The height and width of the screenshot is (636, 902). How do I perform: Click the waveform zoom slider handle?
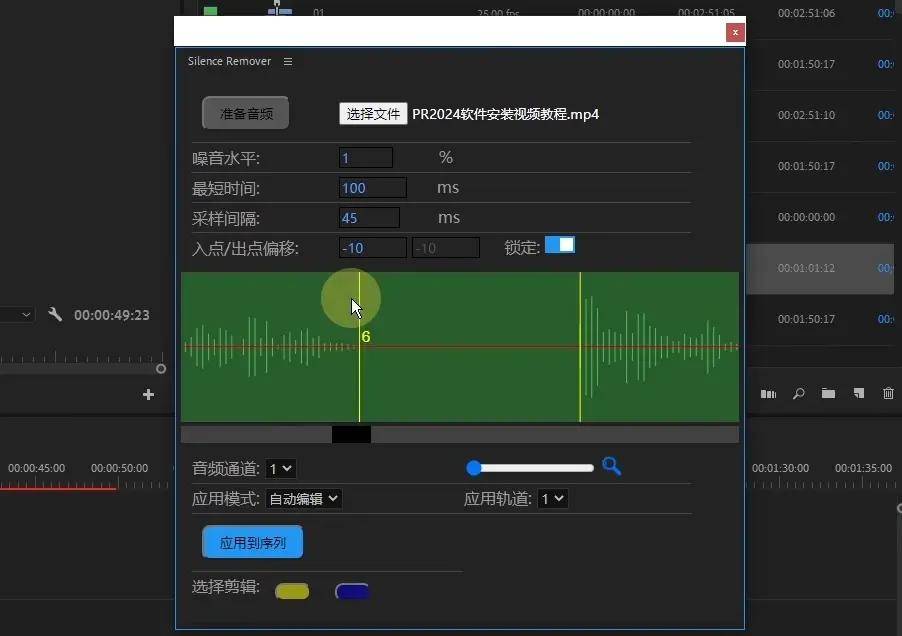coord(473,468)
